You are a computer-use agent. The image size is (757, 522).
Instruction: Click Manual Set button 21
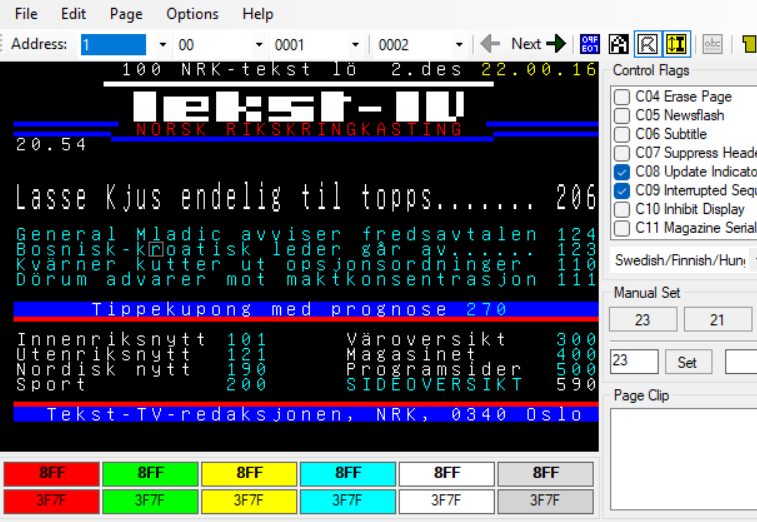click(717, 320)
